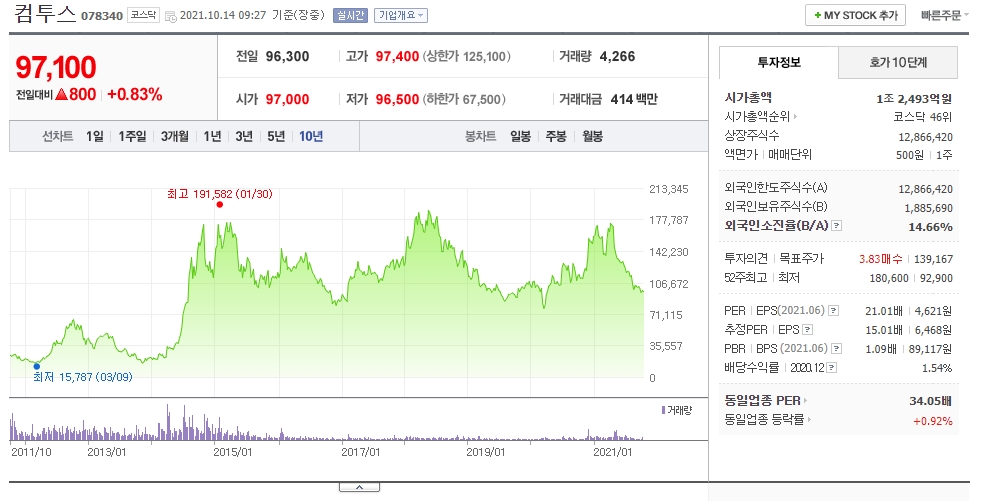This screenshot has height=501, width=986.
Task: Open the 기업개요 dropdown
Action: click(x=401, y=16)
